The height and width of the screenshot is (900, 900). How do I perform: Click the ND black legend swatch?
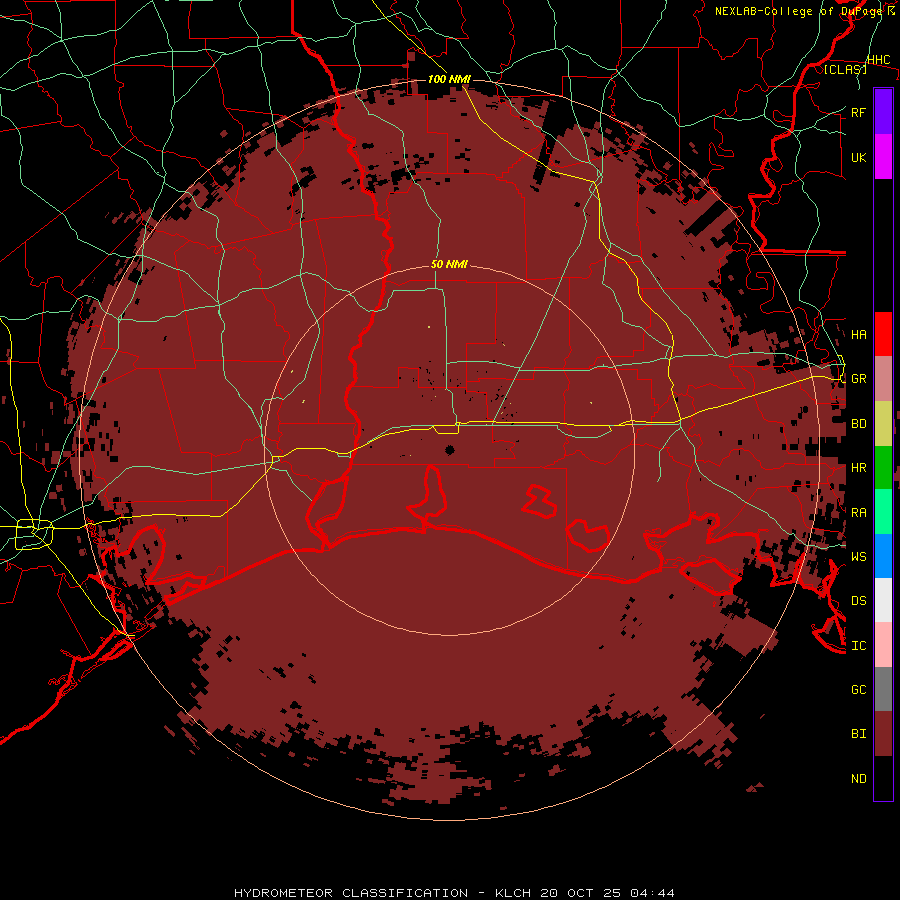883,778
